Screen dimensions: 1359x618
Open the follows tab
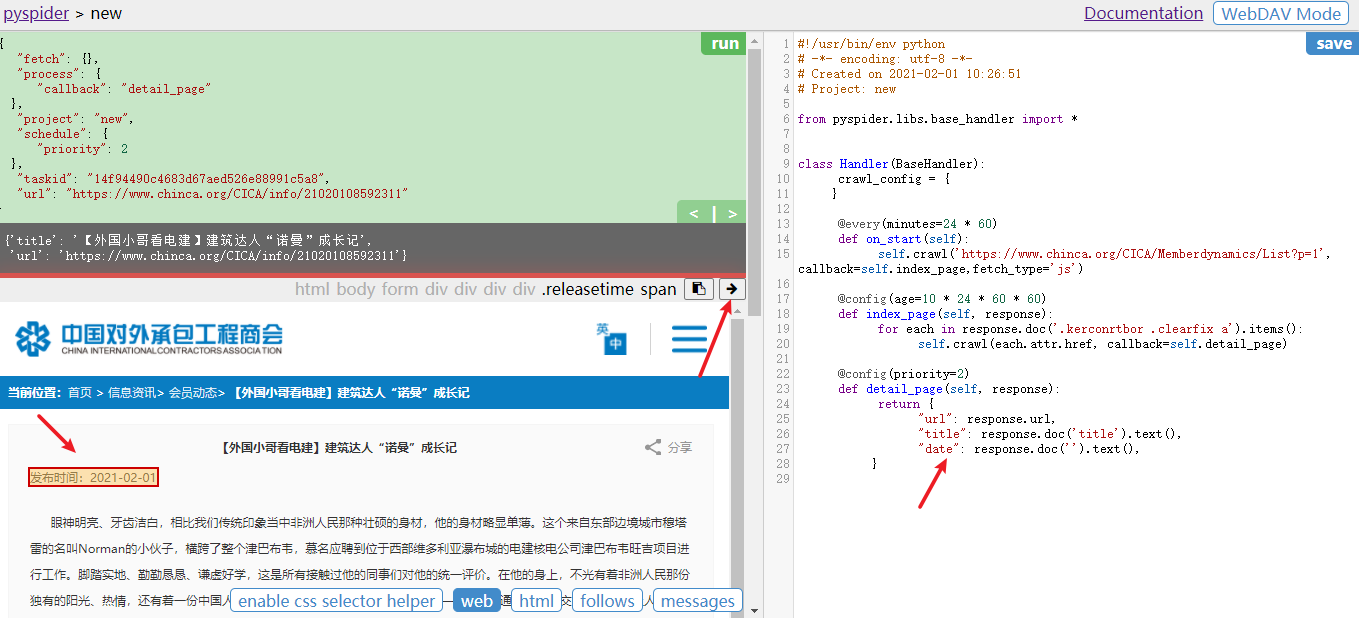click(607, 601)
